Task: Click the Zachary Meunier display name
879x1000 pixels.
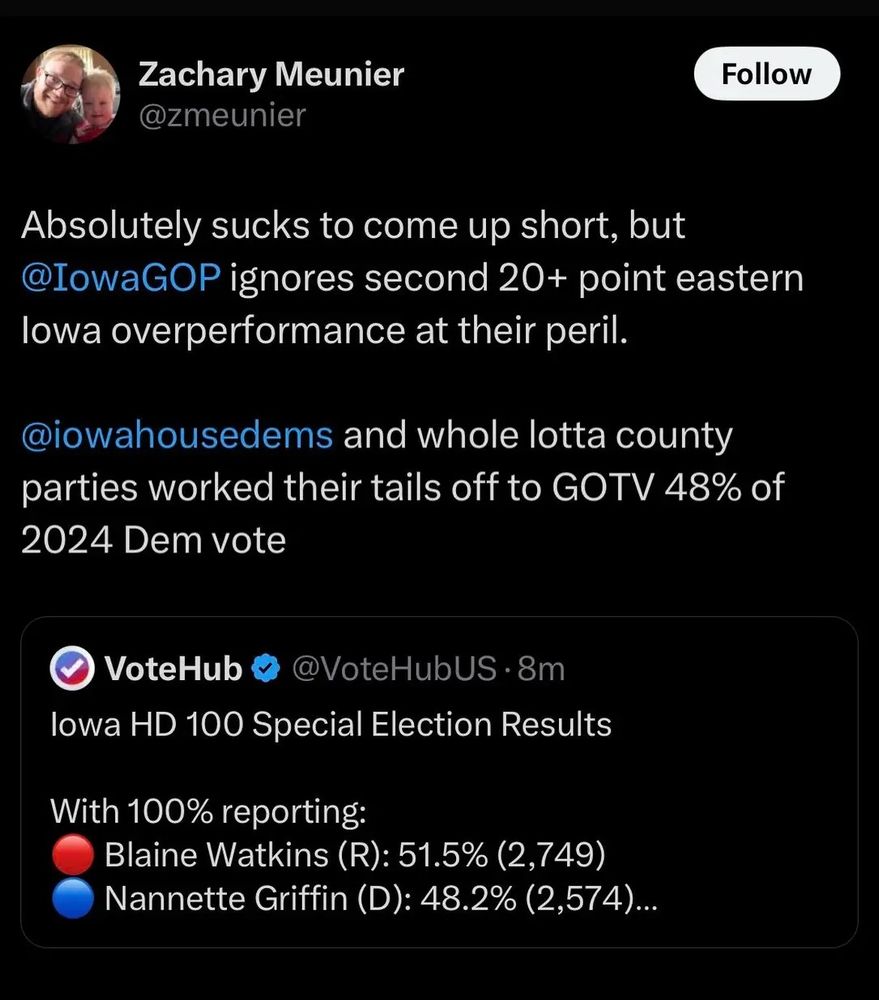Action: pyautogui.click(x=271, y=74)
